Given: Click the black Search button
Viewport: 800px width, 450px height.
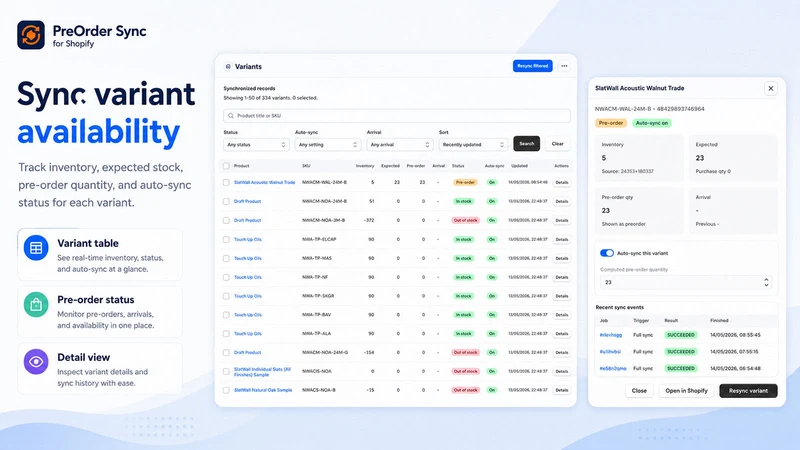Looking at the screenshot, I should tap(527, 144).
